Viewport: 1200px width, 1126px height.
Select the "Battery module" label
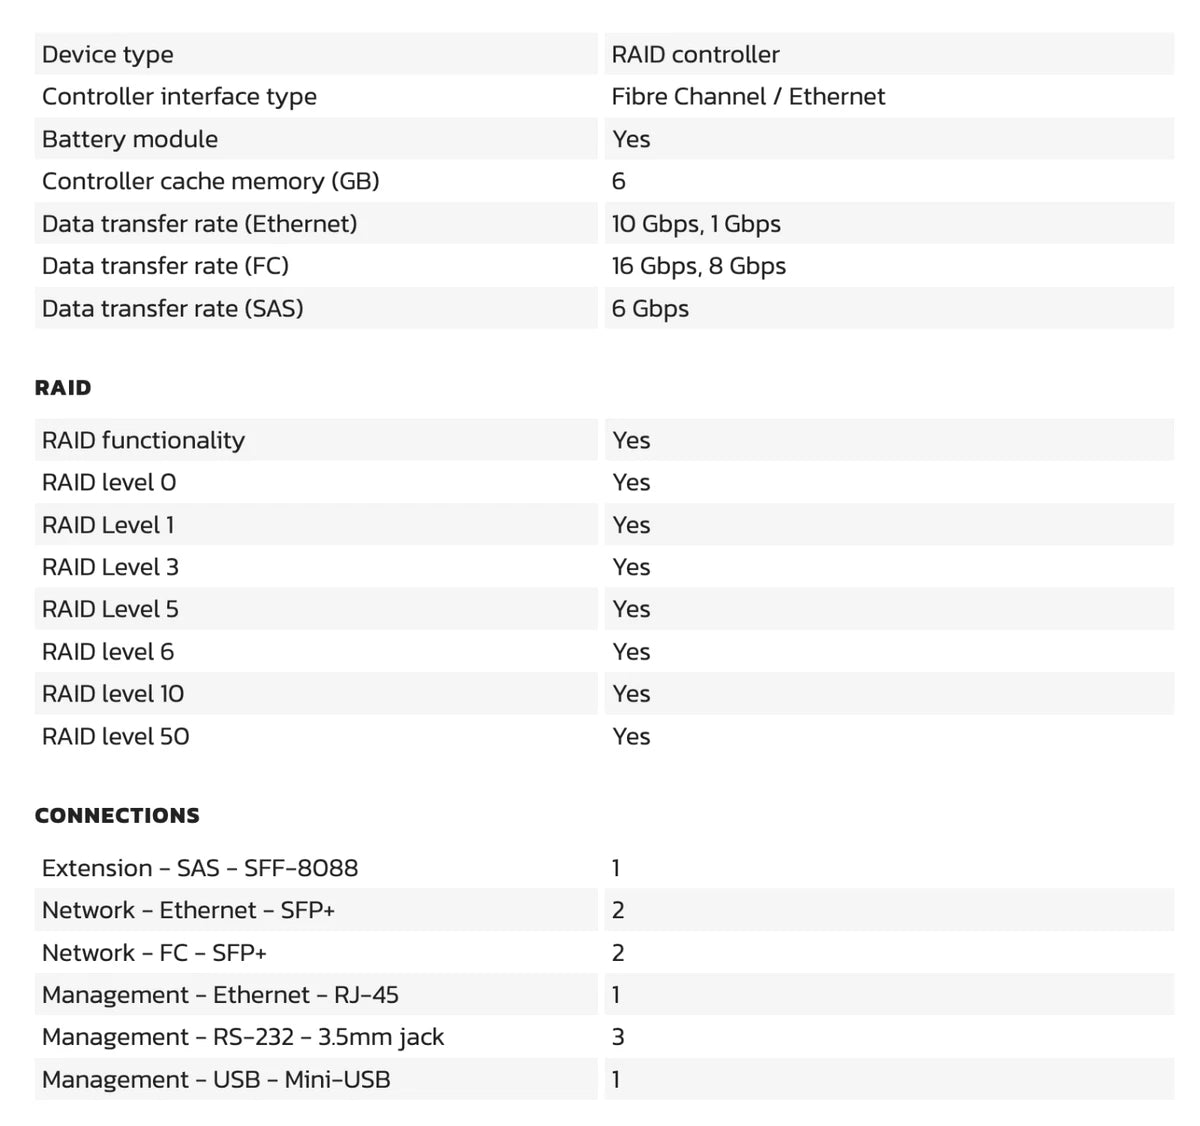pos(130,139)
